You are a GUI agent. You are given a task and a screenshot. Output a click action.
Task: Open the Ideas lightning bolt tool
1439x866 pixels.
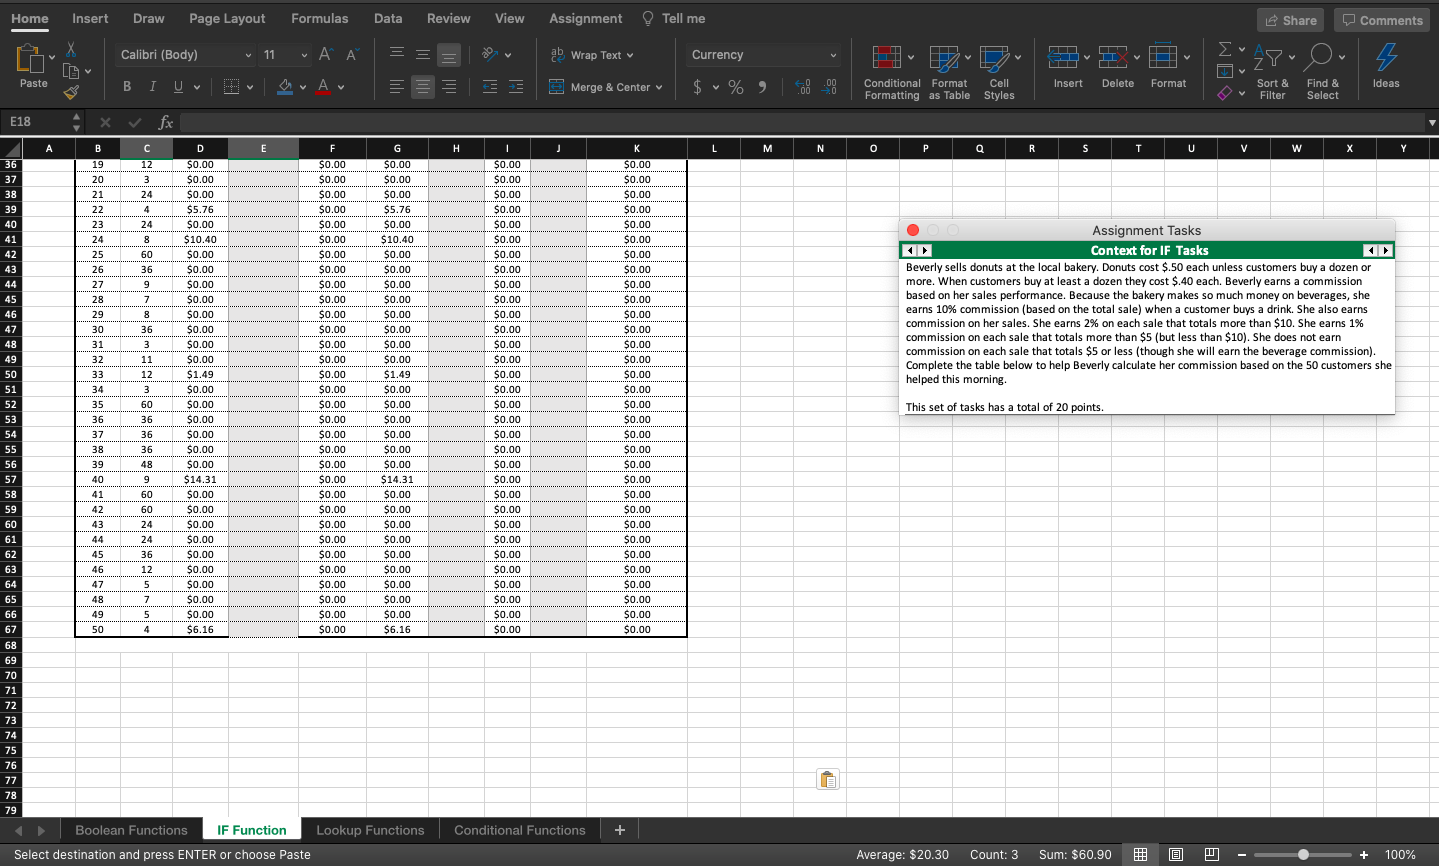[1385, 68]
